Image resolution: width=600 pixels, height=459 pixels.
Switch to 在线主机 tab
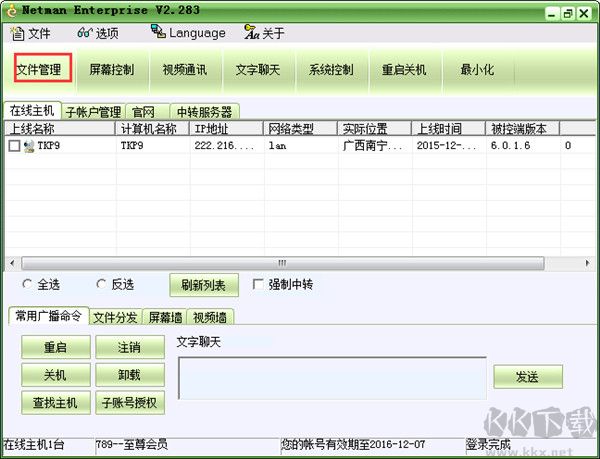tap(32, 111)
